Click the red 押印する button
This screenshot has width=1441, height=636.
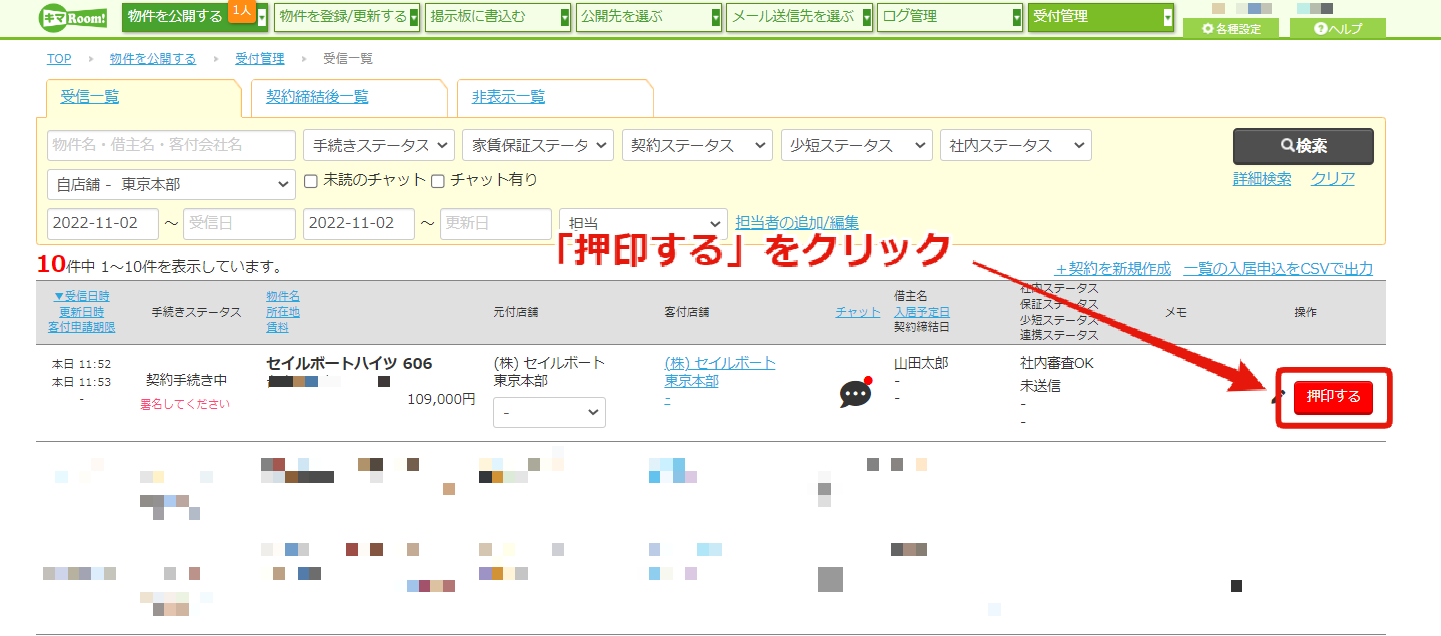click(x=1333, y=397)
